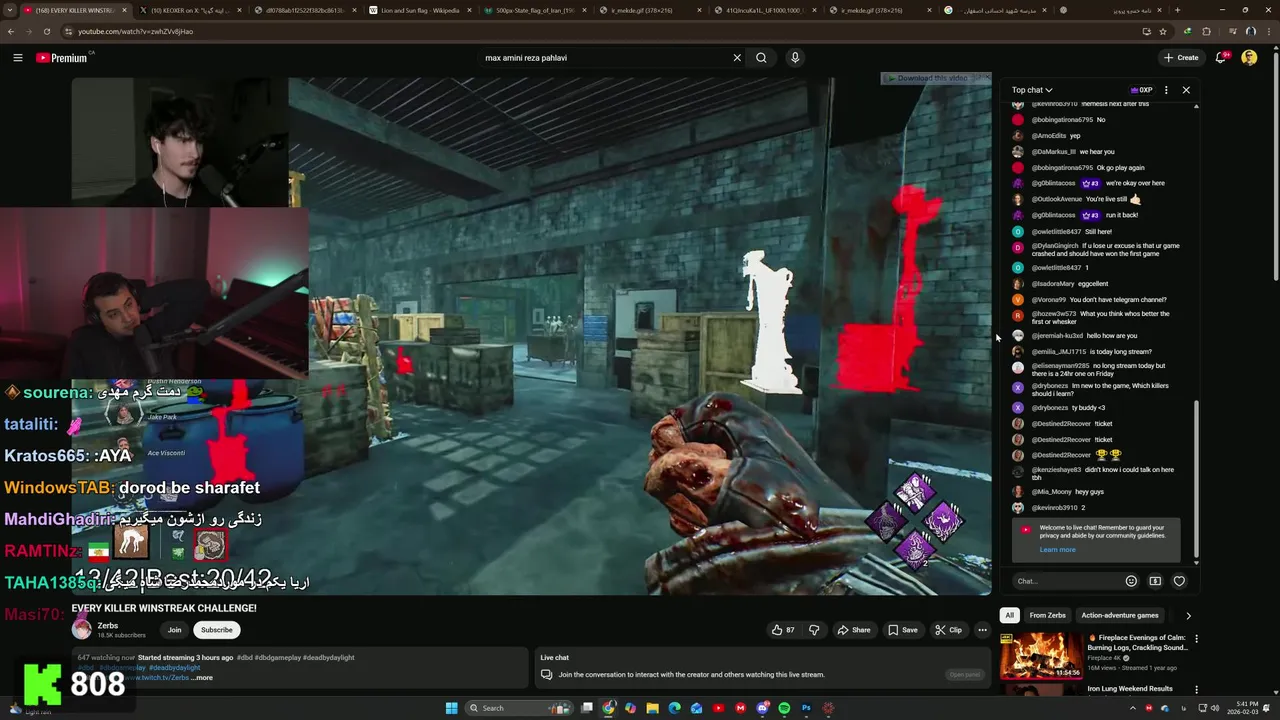Open the browser extensions puzzle icon
1280x720 pixels.
pyautogui.click(x=1206, y=31)
